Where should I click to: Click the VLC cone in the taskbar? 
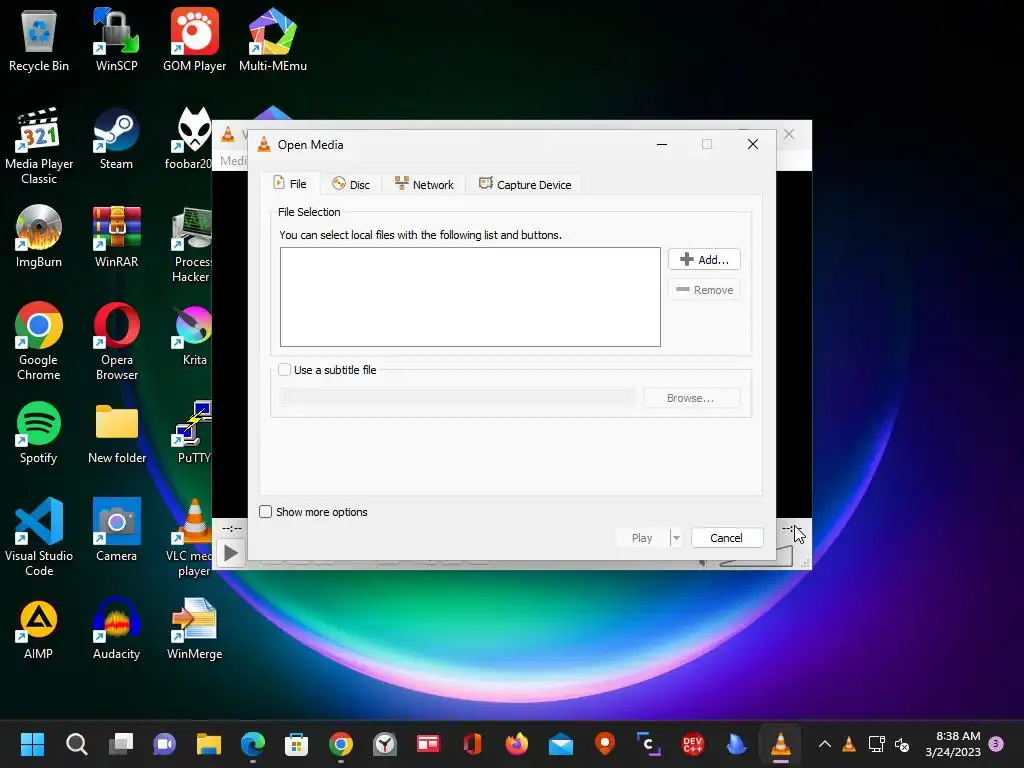[780, 744]
